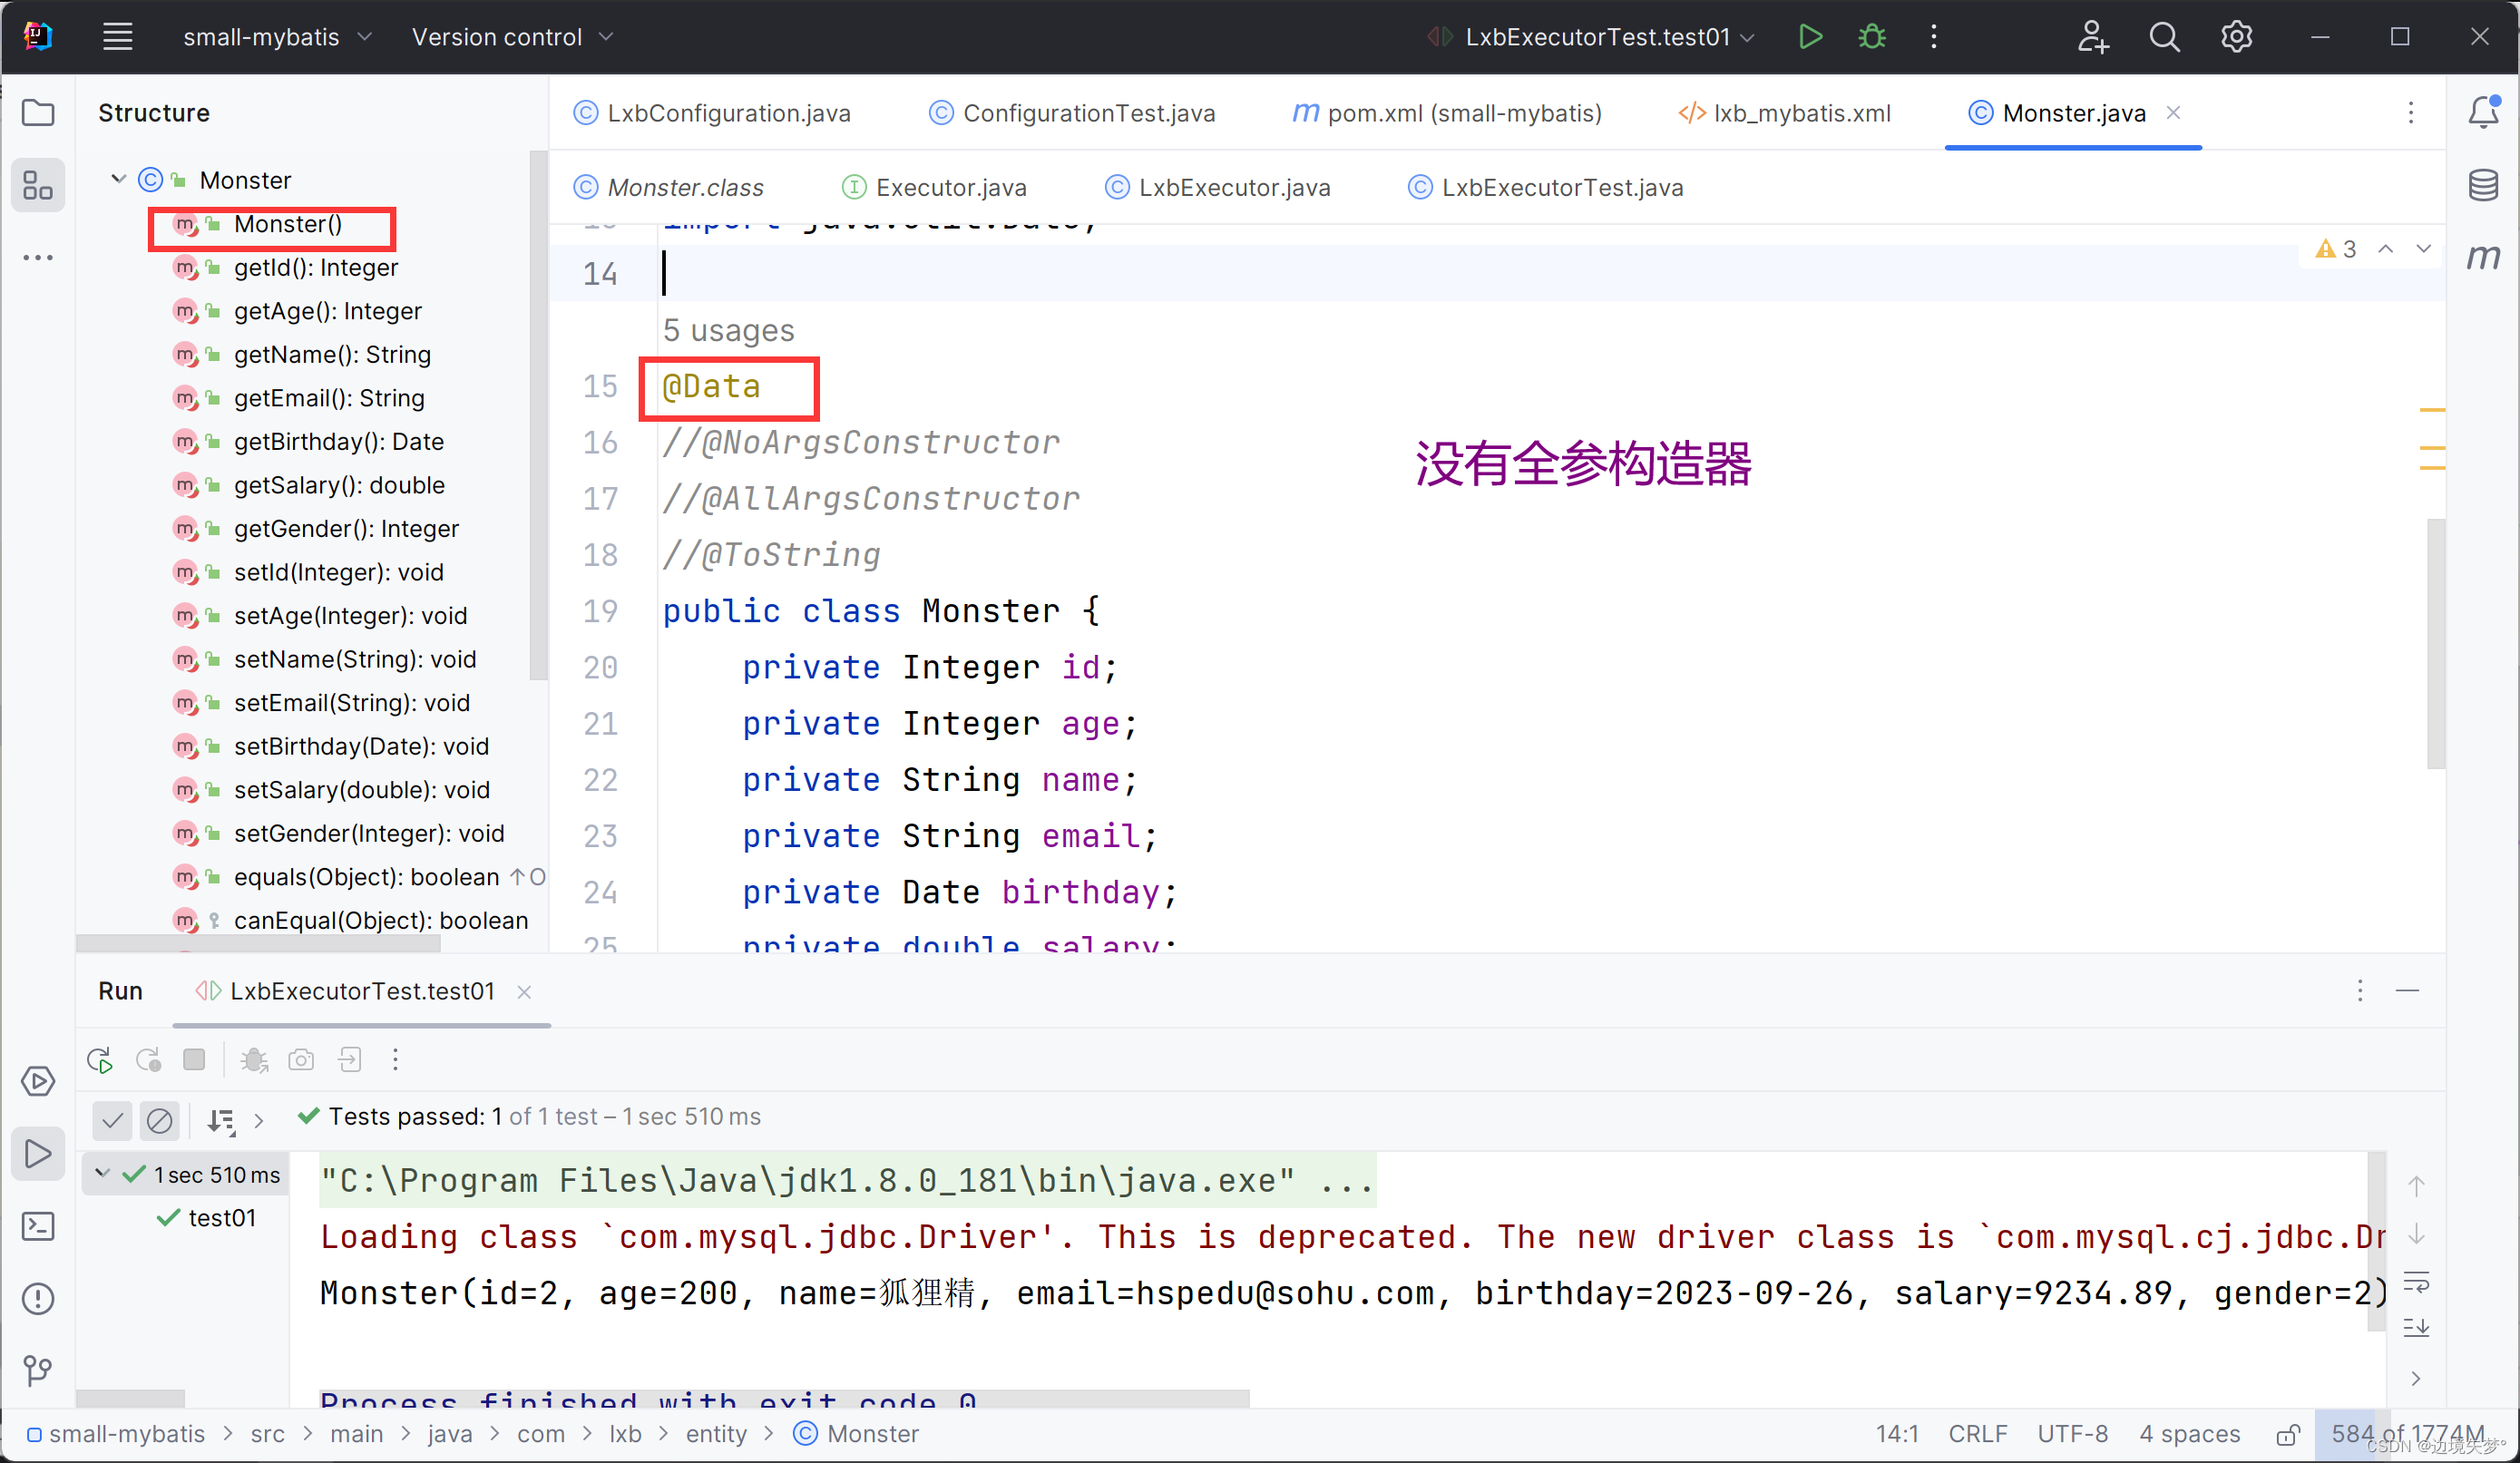Toggle soft-wrap in console output
The height and width of the screenshot is (1463, 2520).
tap(2416, 1282)
